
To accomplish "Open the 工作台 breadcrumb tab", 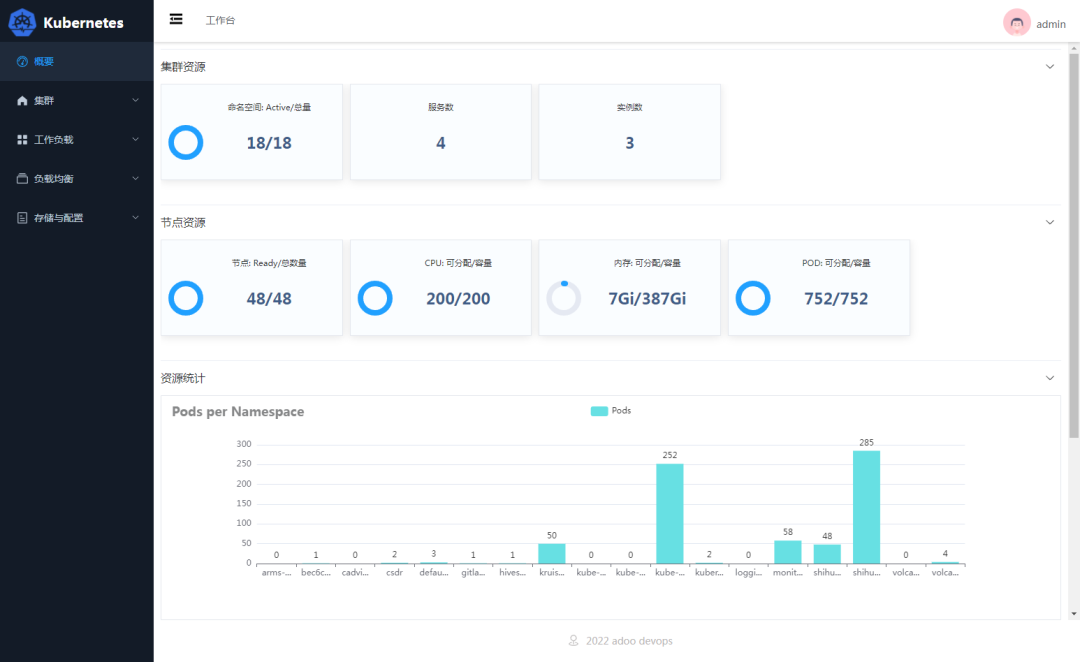I will 220,20.
